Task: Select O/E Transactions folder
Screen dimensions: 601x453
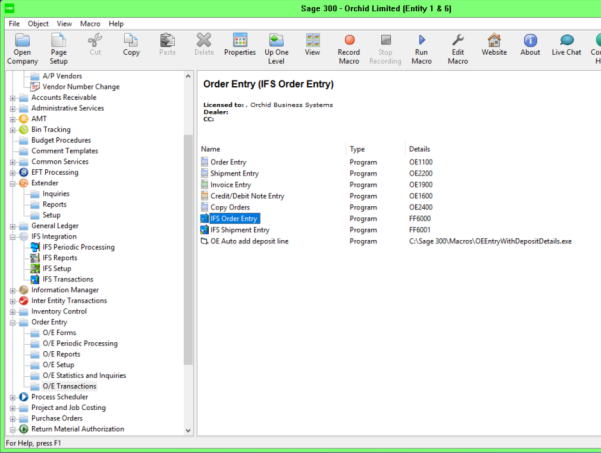Action: pyautogui.click(x=69, y=386)
